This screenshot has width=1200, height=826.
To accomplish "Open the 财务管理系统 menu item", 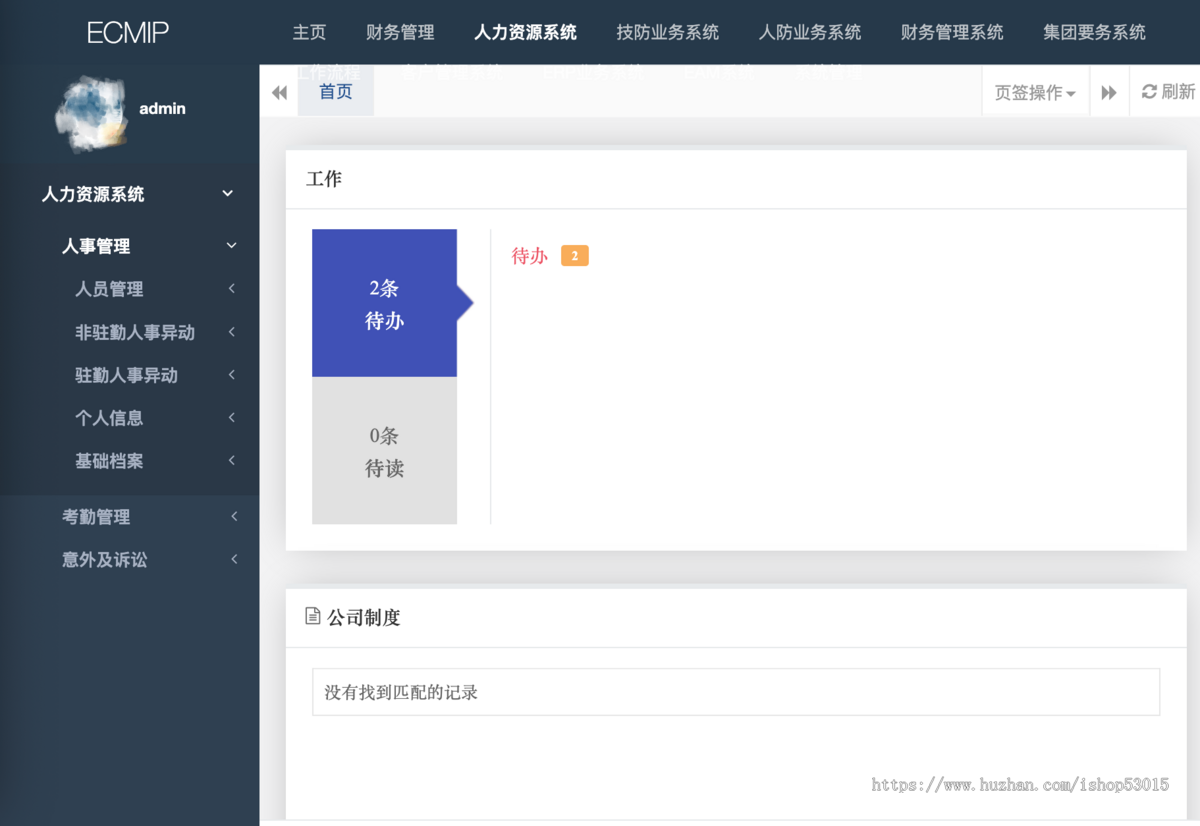I will (x=951, y=32).
